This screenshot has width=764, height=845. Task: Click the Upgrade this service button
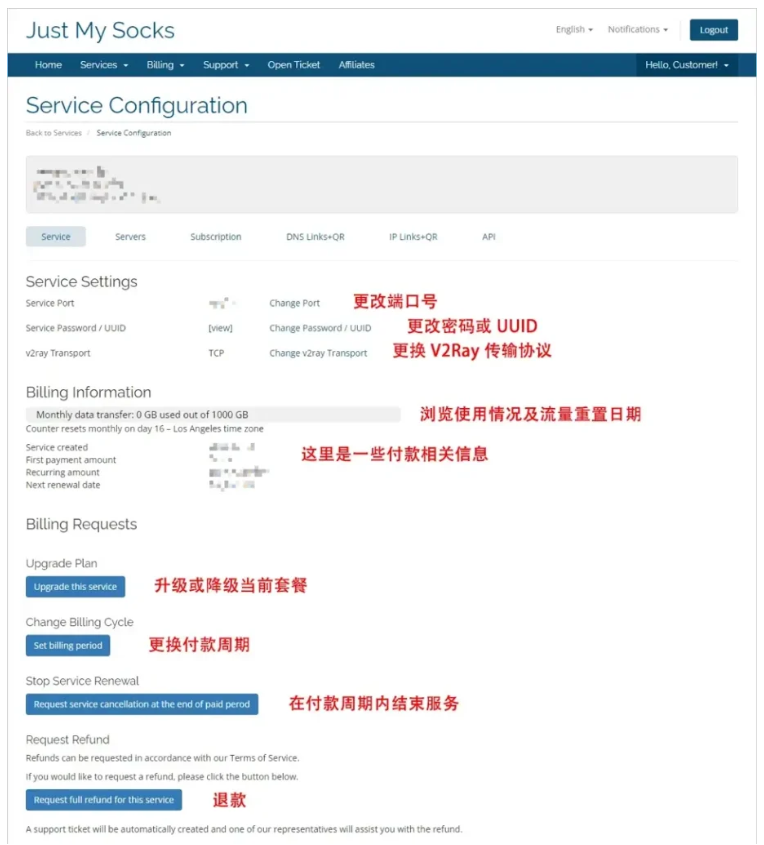(75, 587)
